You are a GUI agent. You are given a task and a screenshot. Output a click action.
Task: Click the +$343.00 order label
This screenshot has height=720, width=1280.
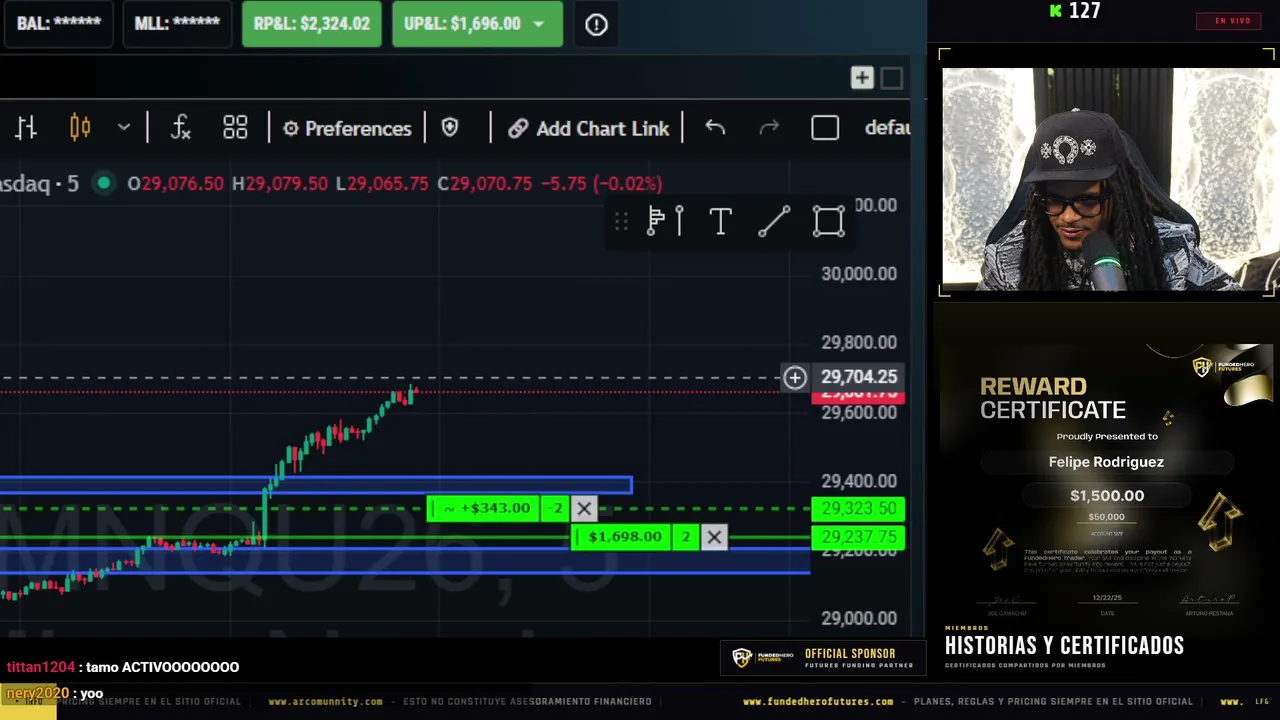pos(485,509)
